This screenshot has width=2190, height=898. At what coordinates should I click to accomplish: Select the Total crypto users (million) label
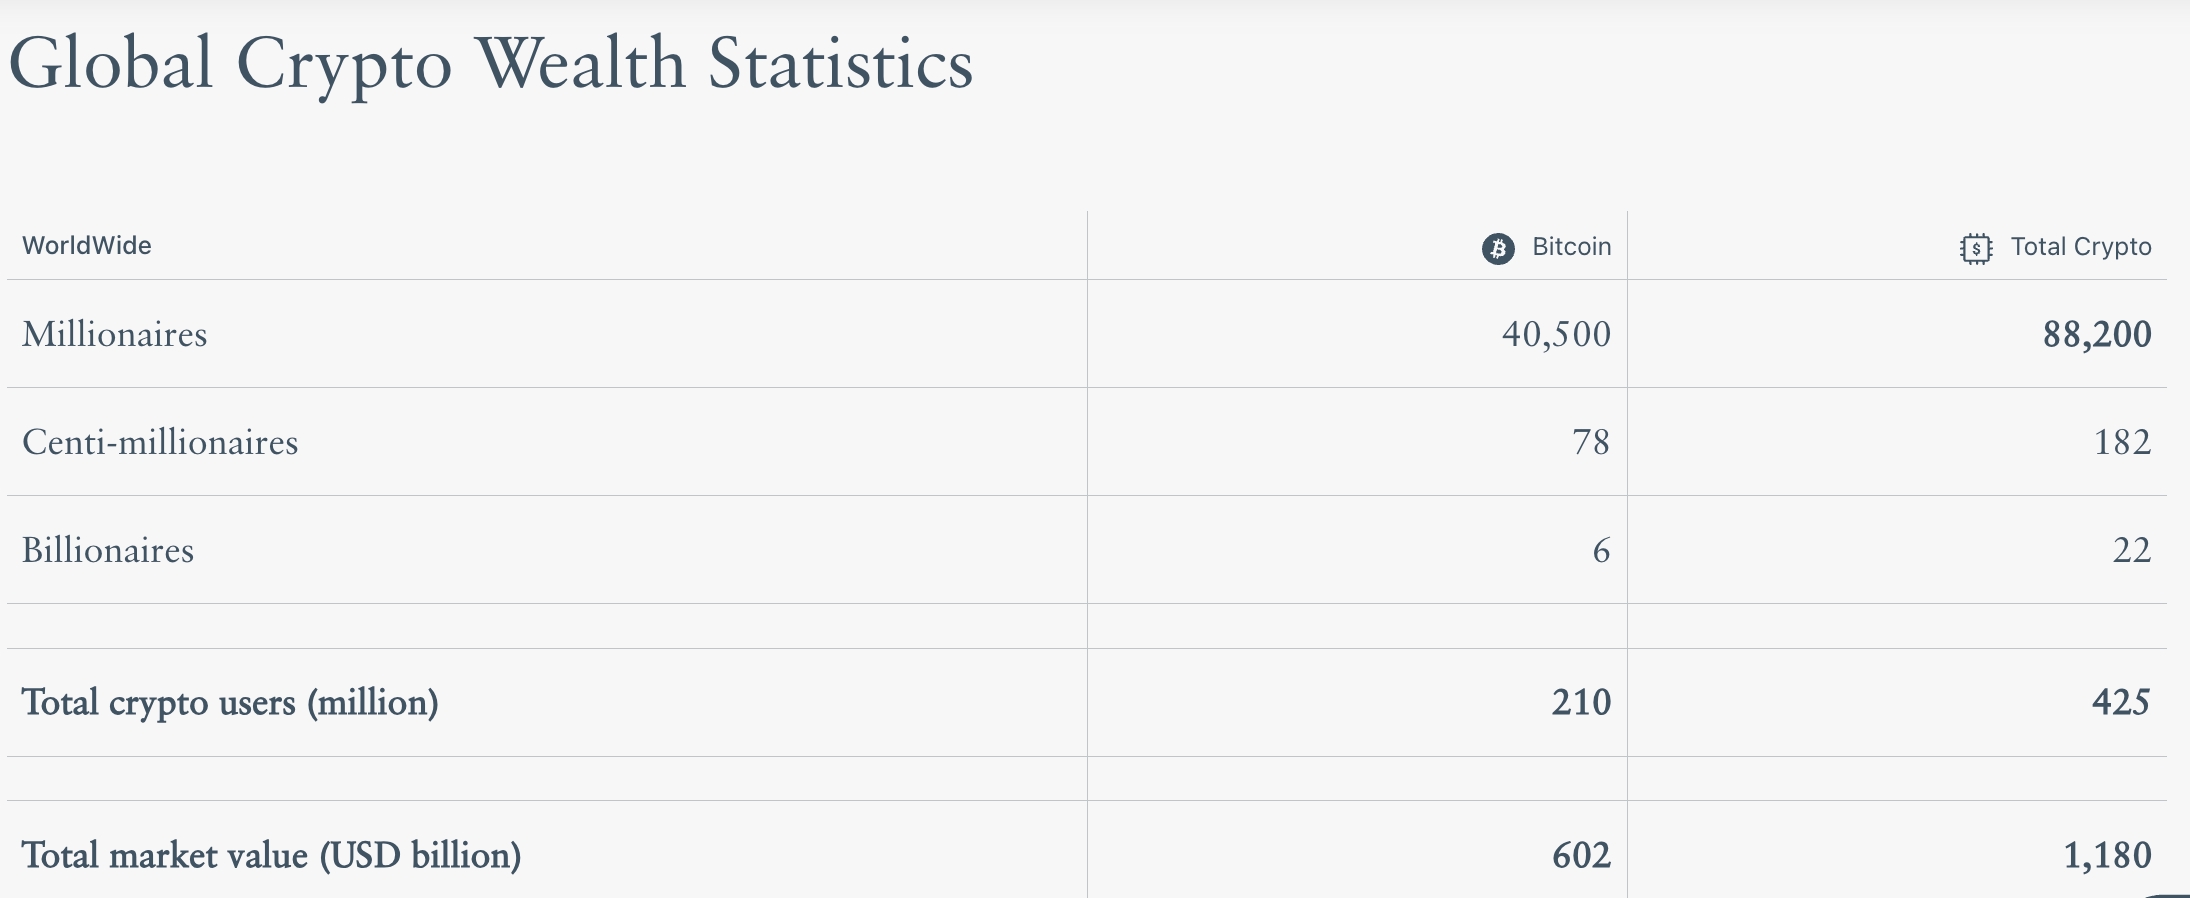[230, 703]
